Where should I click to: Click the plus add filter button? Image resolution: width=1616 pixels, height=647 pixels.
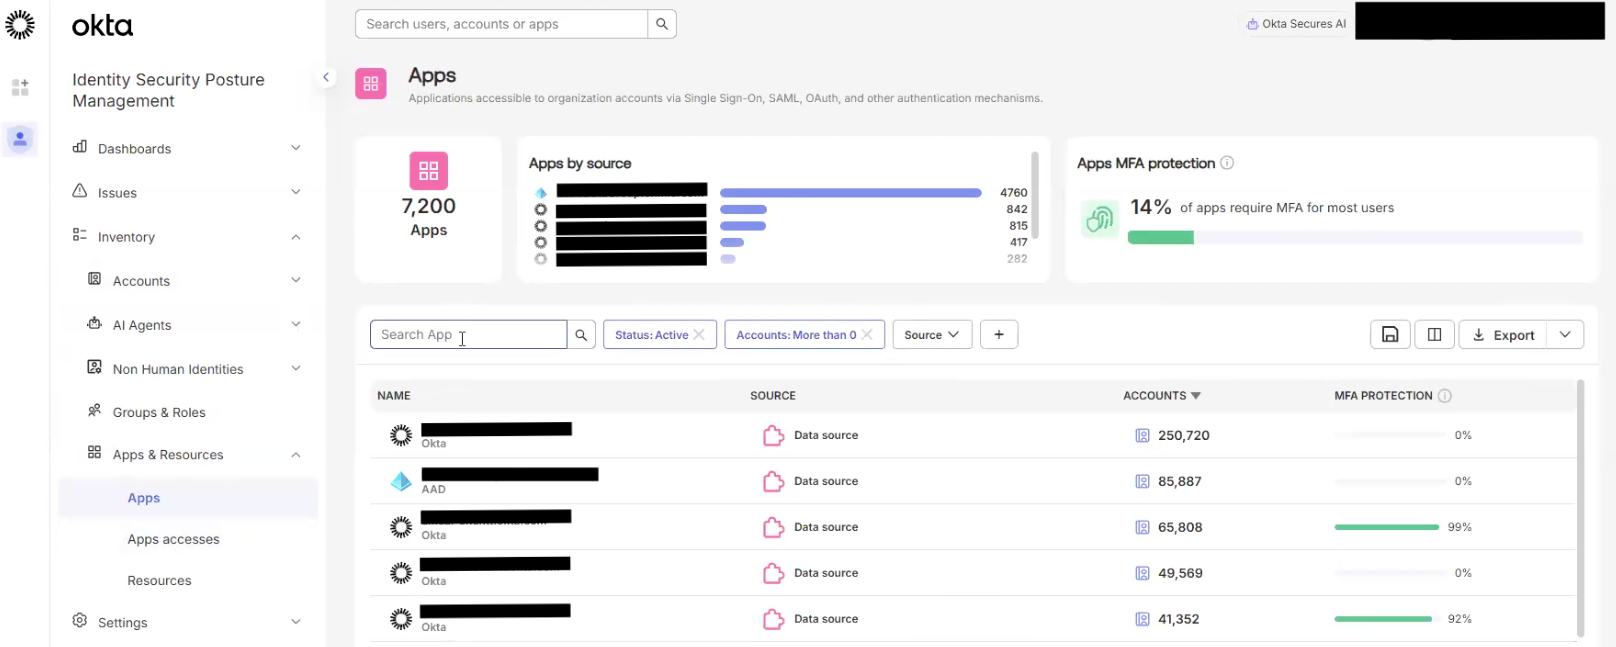pos(998,335)
